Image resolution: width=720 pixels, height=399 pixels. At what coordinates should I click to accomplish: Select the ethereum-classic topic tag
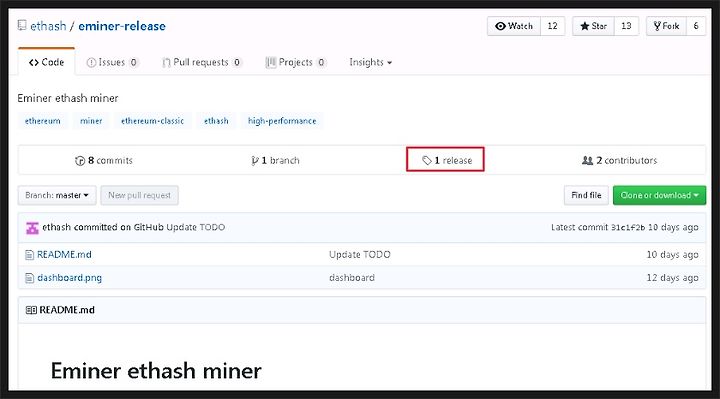pyautogui.click(x=152, y=121)
